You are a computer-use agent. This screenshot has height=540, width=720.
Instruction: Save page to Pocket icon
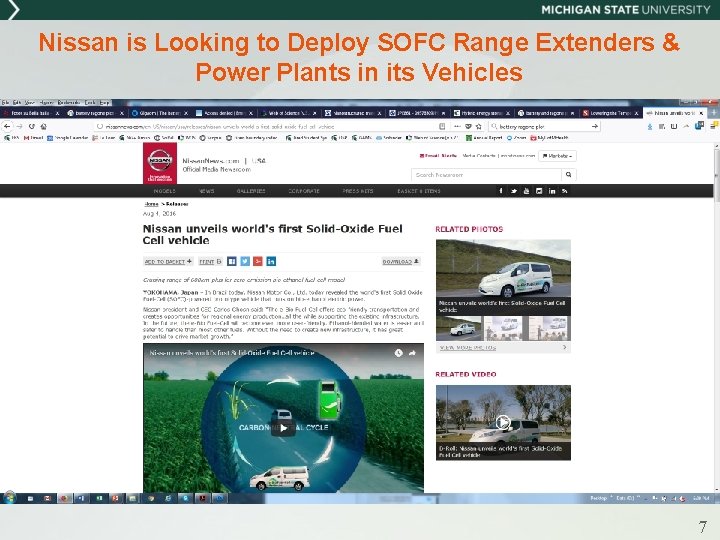pyautogui.click(x=468, y=126)
